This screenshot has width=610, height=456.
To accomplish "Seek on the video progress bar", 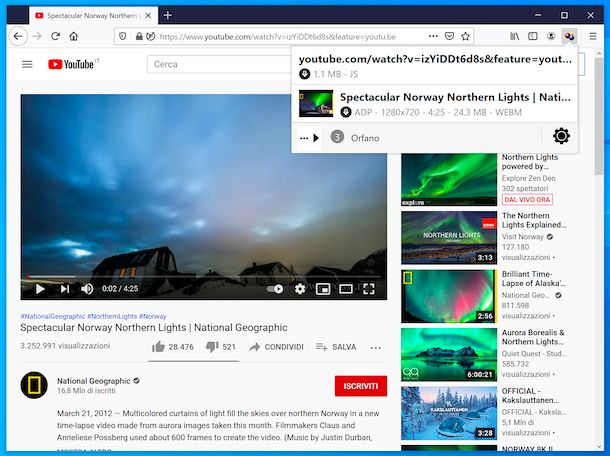I will [203, 277].
